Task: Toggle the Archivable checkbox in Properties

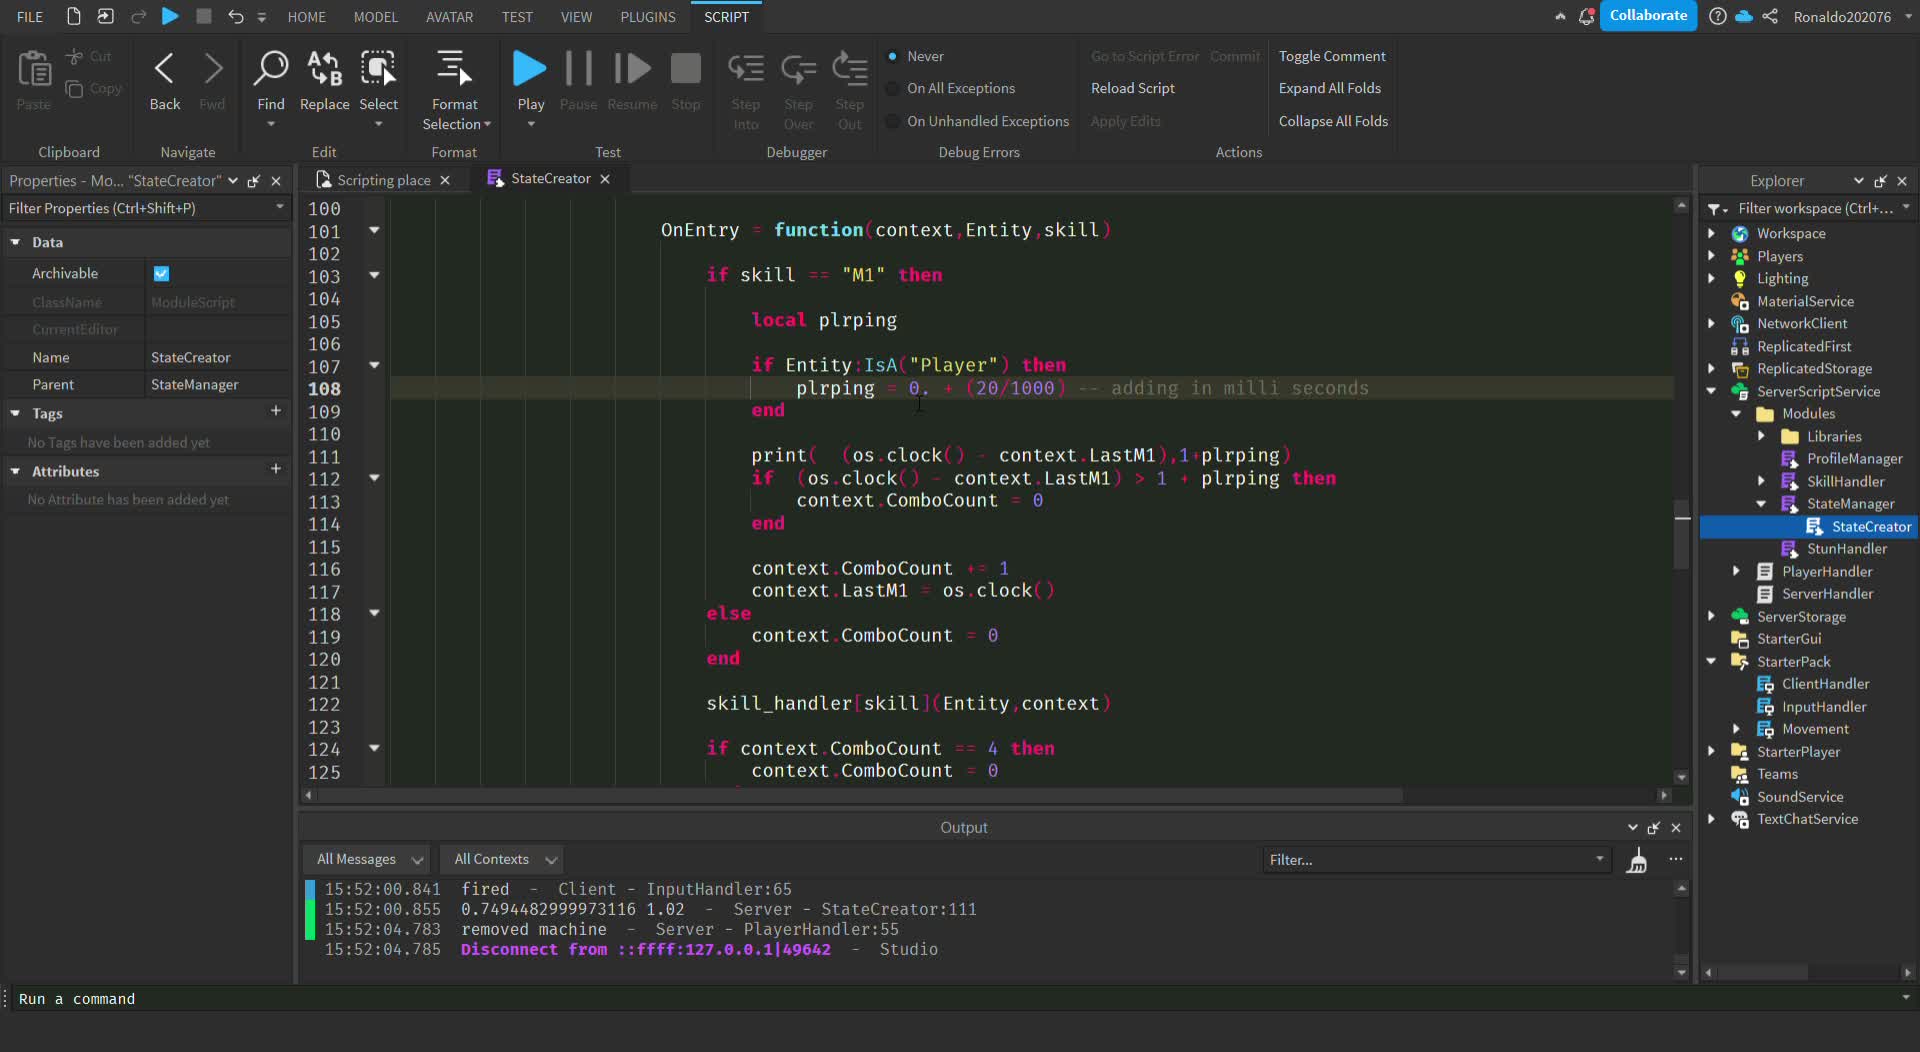Action: [x=161, y=273]
